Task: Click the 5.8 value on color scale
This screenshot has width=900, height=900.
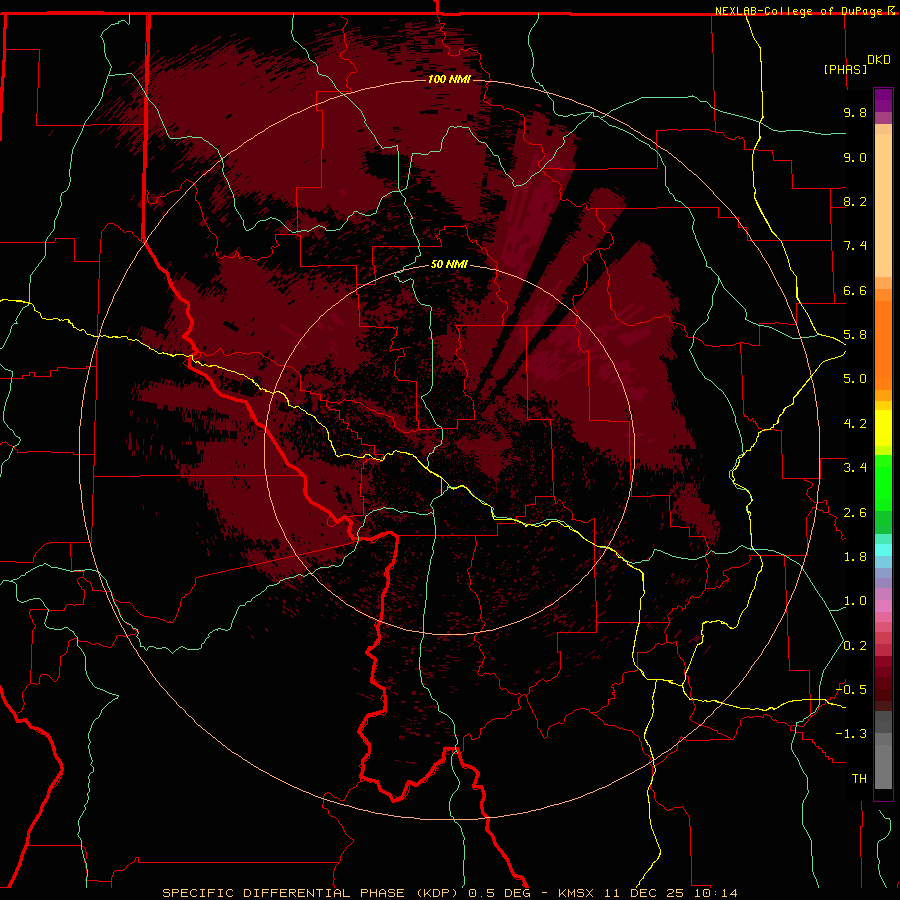Action: [x=855, y=335]
